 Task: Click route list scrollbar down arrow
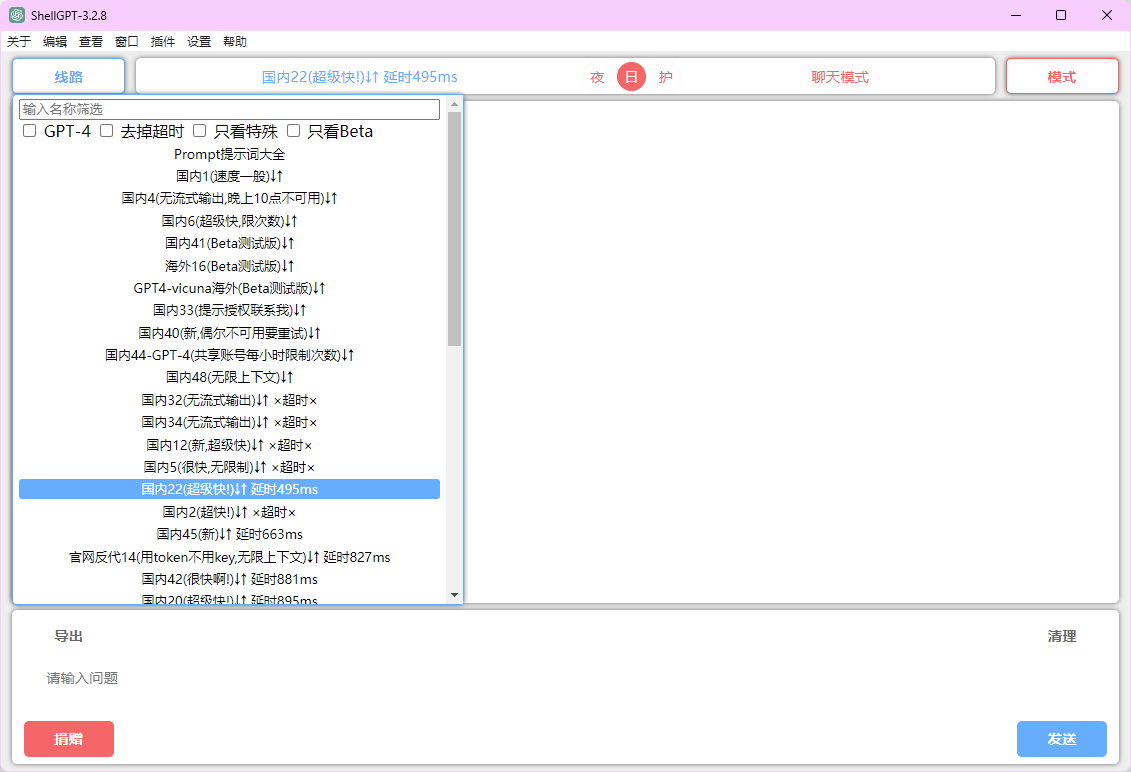pyautogui.click(x=454, y=595)
